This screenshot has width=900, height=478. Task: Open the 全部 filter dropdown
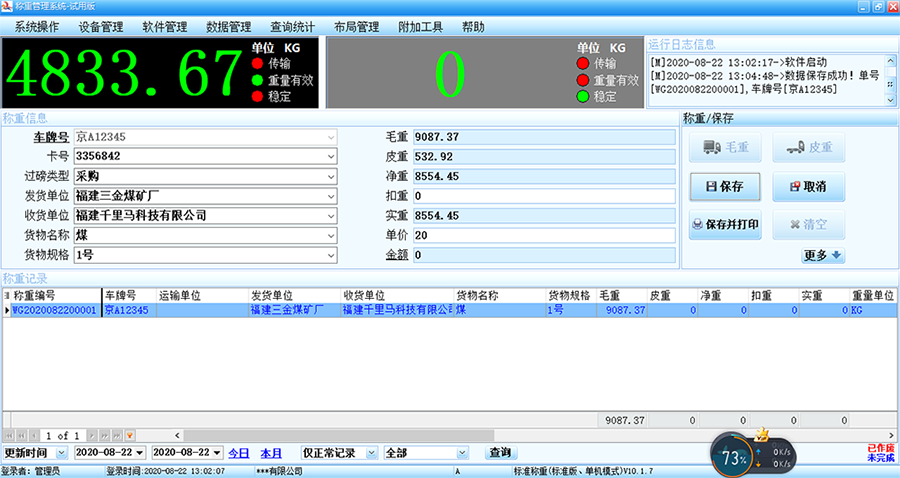point(462,453)
